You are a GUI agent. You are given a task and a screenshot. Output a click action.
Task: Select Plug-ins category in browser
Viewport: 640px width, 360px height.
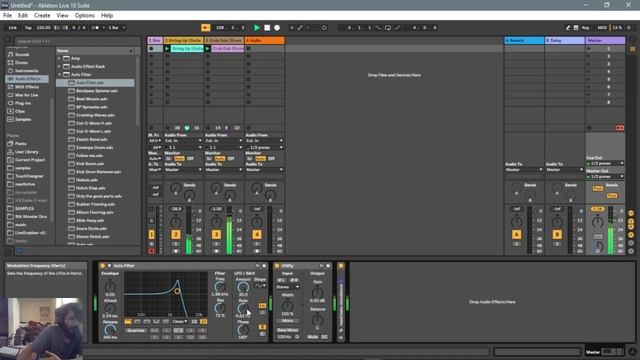[23, 103]
